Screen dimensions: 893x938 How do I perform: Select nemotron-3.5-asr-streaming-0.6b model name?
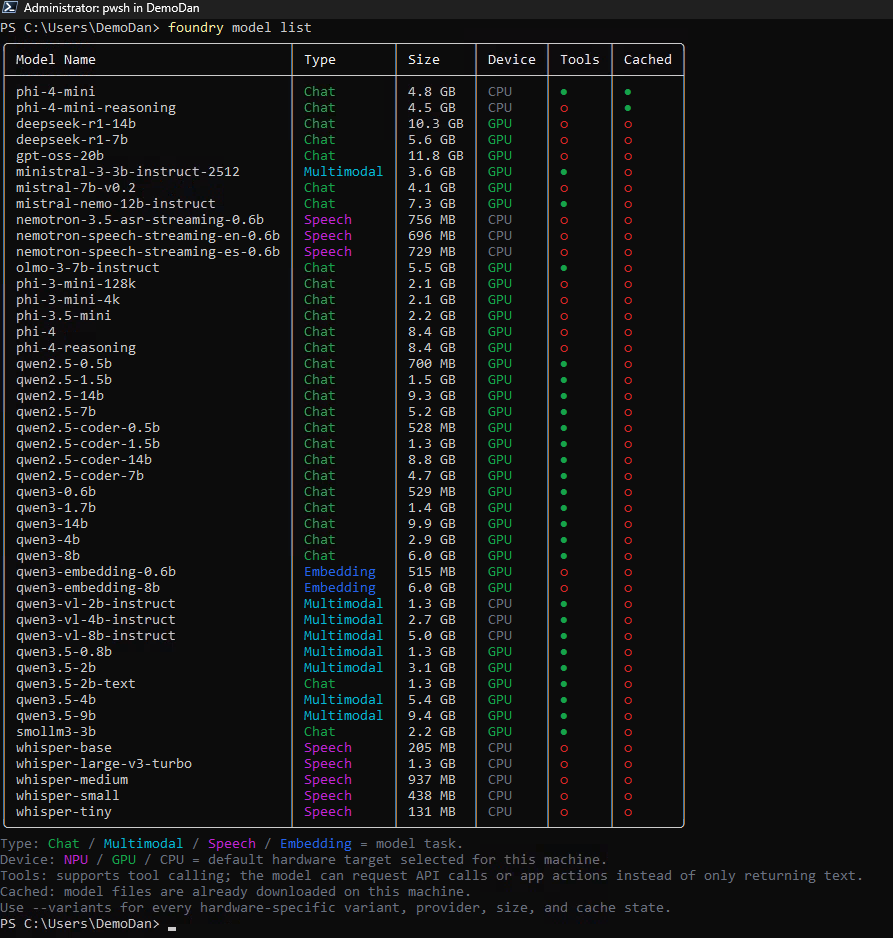[x=139, y=220]
